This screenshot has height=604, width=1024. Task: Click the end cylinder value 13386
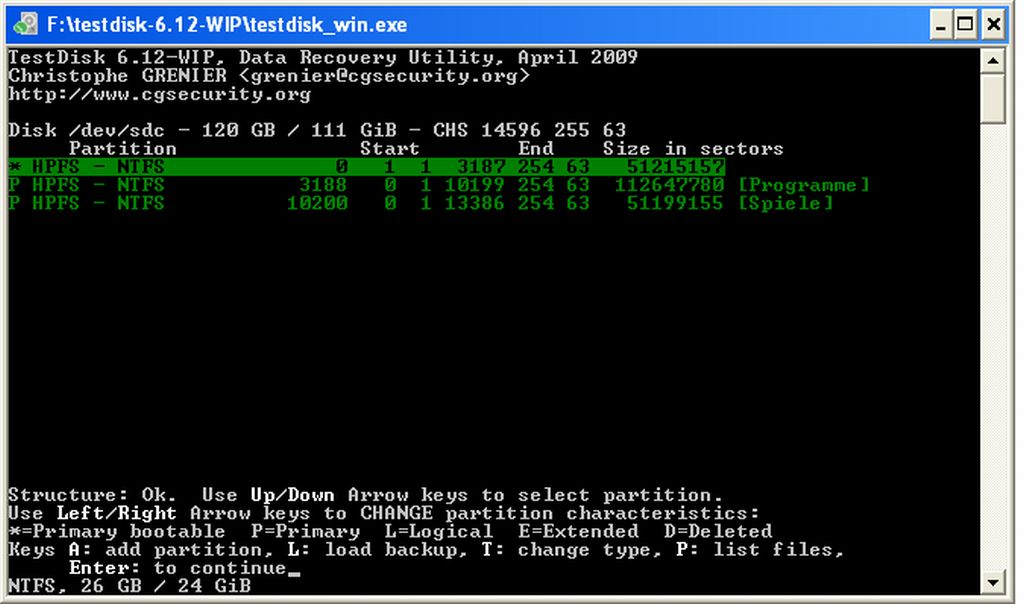pos(475,203)
